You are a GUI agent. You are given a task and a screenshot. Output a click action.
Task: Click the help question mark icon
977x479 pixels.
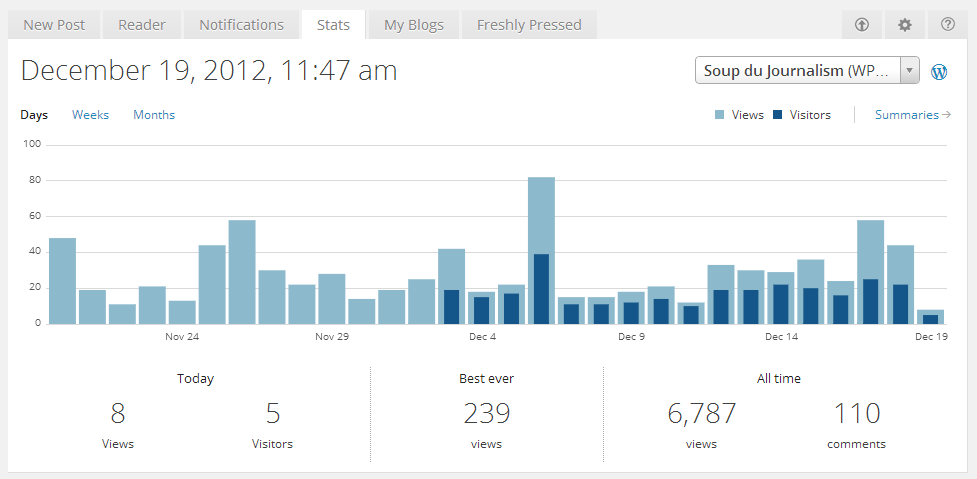click(947, 25)
